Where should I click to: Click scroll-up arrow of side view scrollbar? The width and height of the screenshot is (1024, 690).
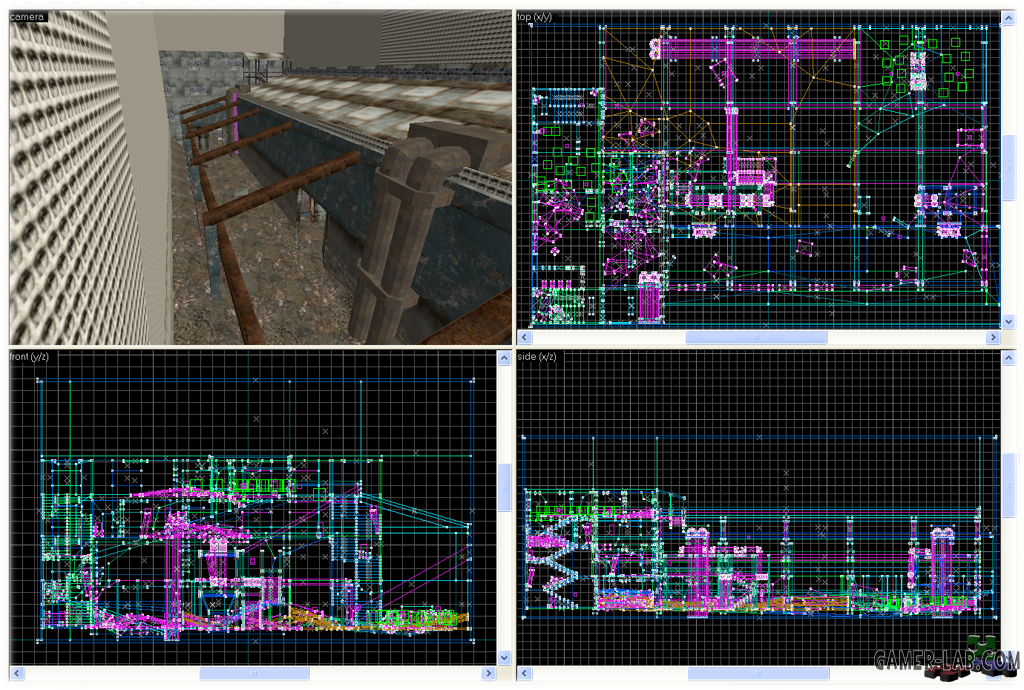1009,358
